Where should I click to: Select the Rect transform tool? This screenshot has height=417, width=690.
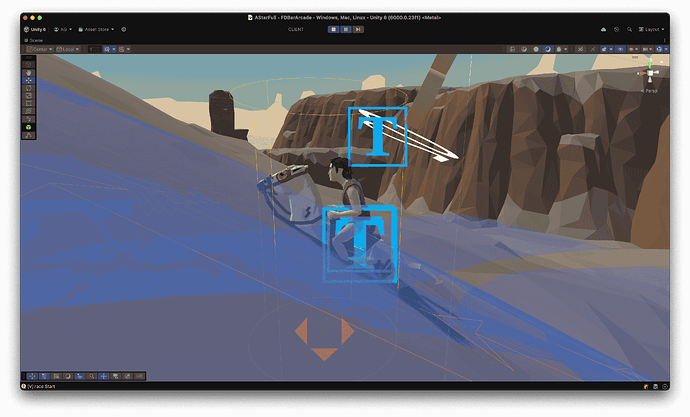(29, 103)
